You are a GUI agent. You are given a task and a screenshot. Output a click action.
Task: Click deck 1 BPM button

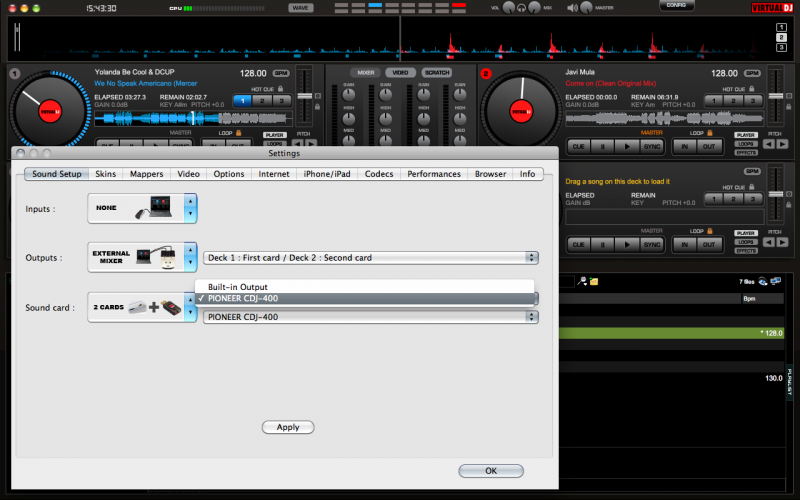click(281, 73)
